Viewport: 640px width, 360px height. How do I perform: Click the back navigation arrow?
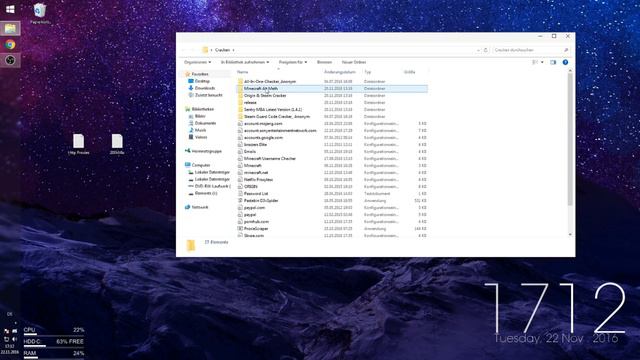pyautogui.click(x=183, y=50)
